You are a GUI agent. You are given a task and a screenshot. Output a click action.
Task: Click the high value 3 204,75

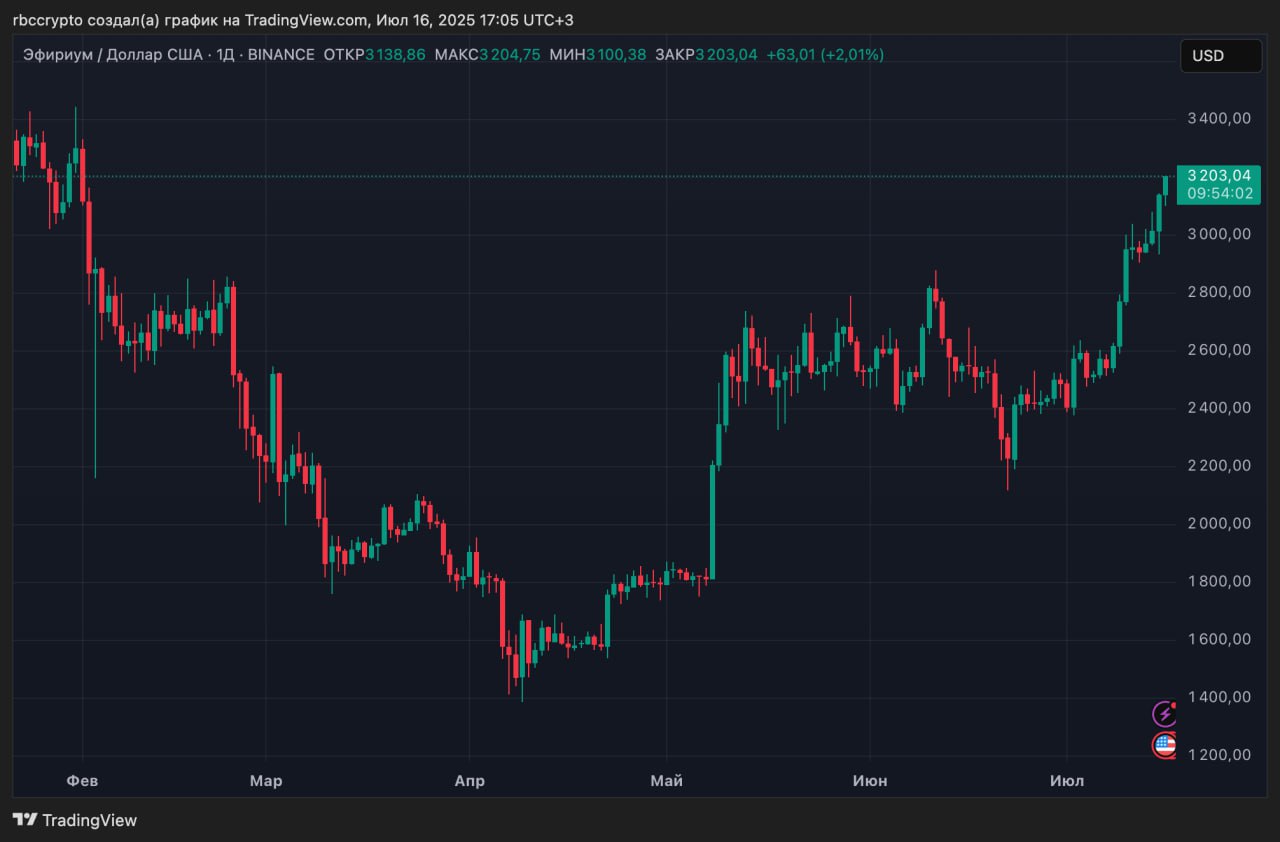(x=510, y=55)
